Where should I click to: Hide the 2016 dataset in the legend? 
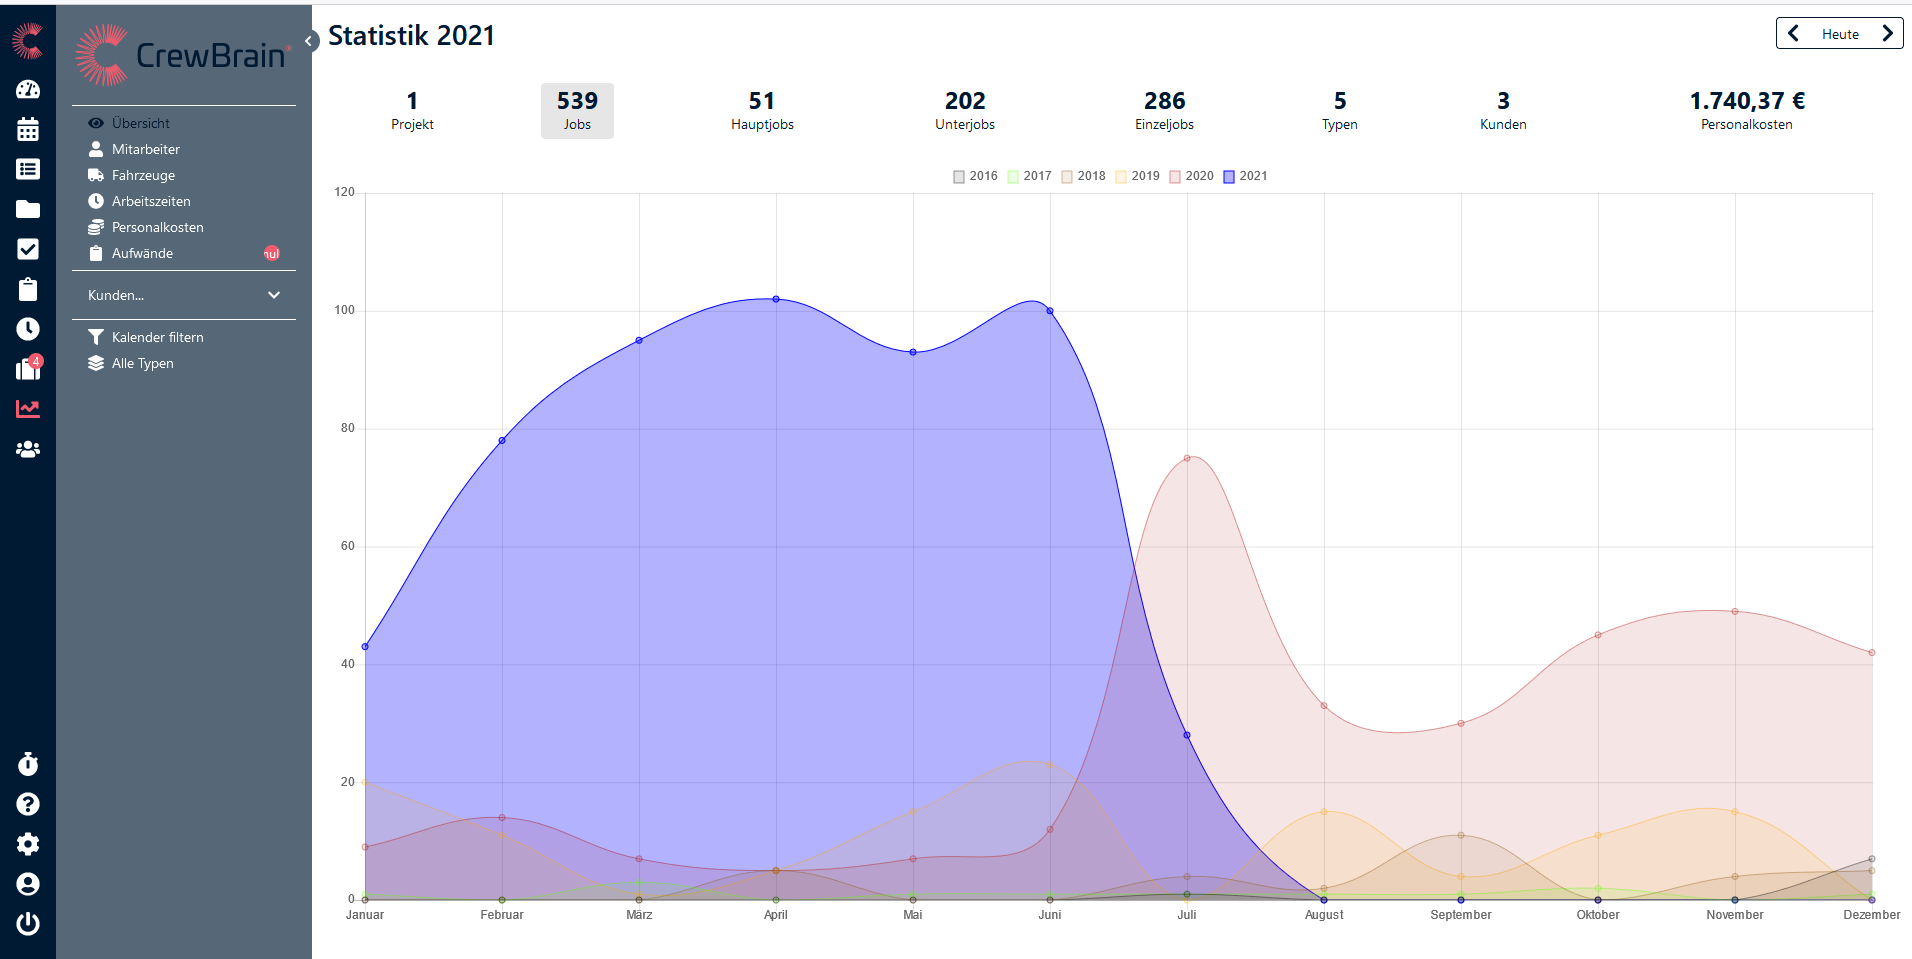pyautogui.click(x=975, y=176)
